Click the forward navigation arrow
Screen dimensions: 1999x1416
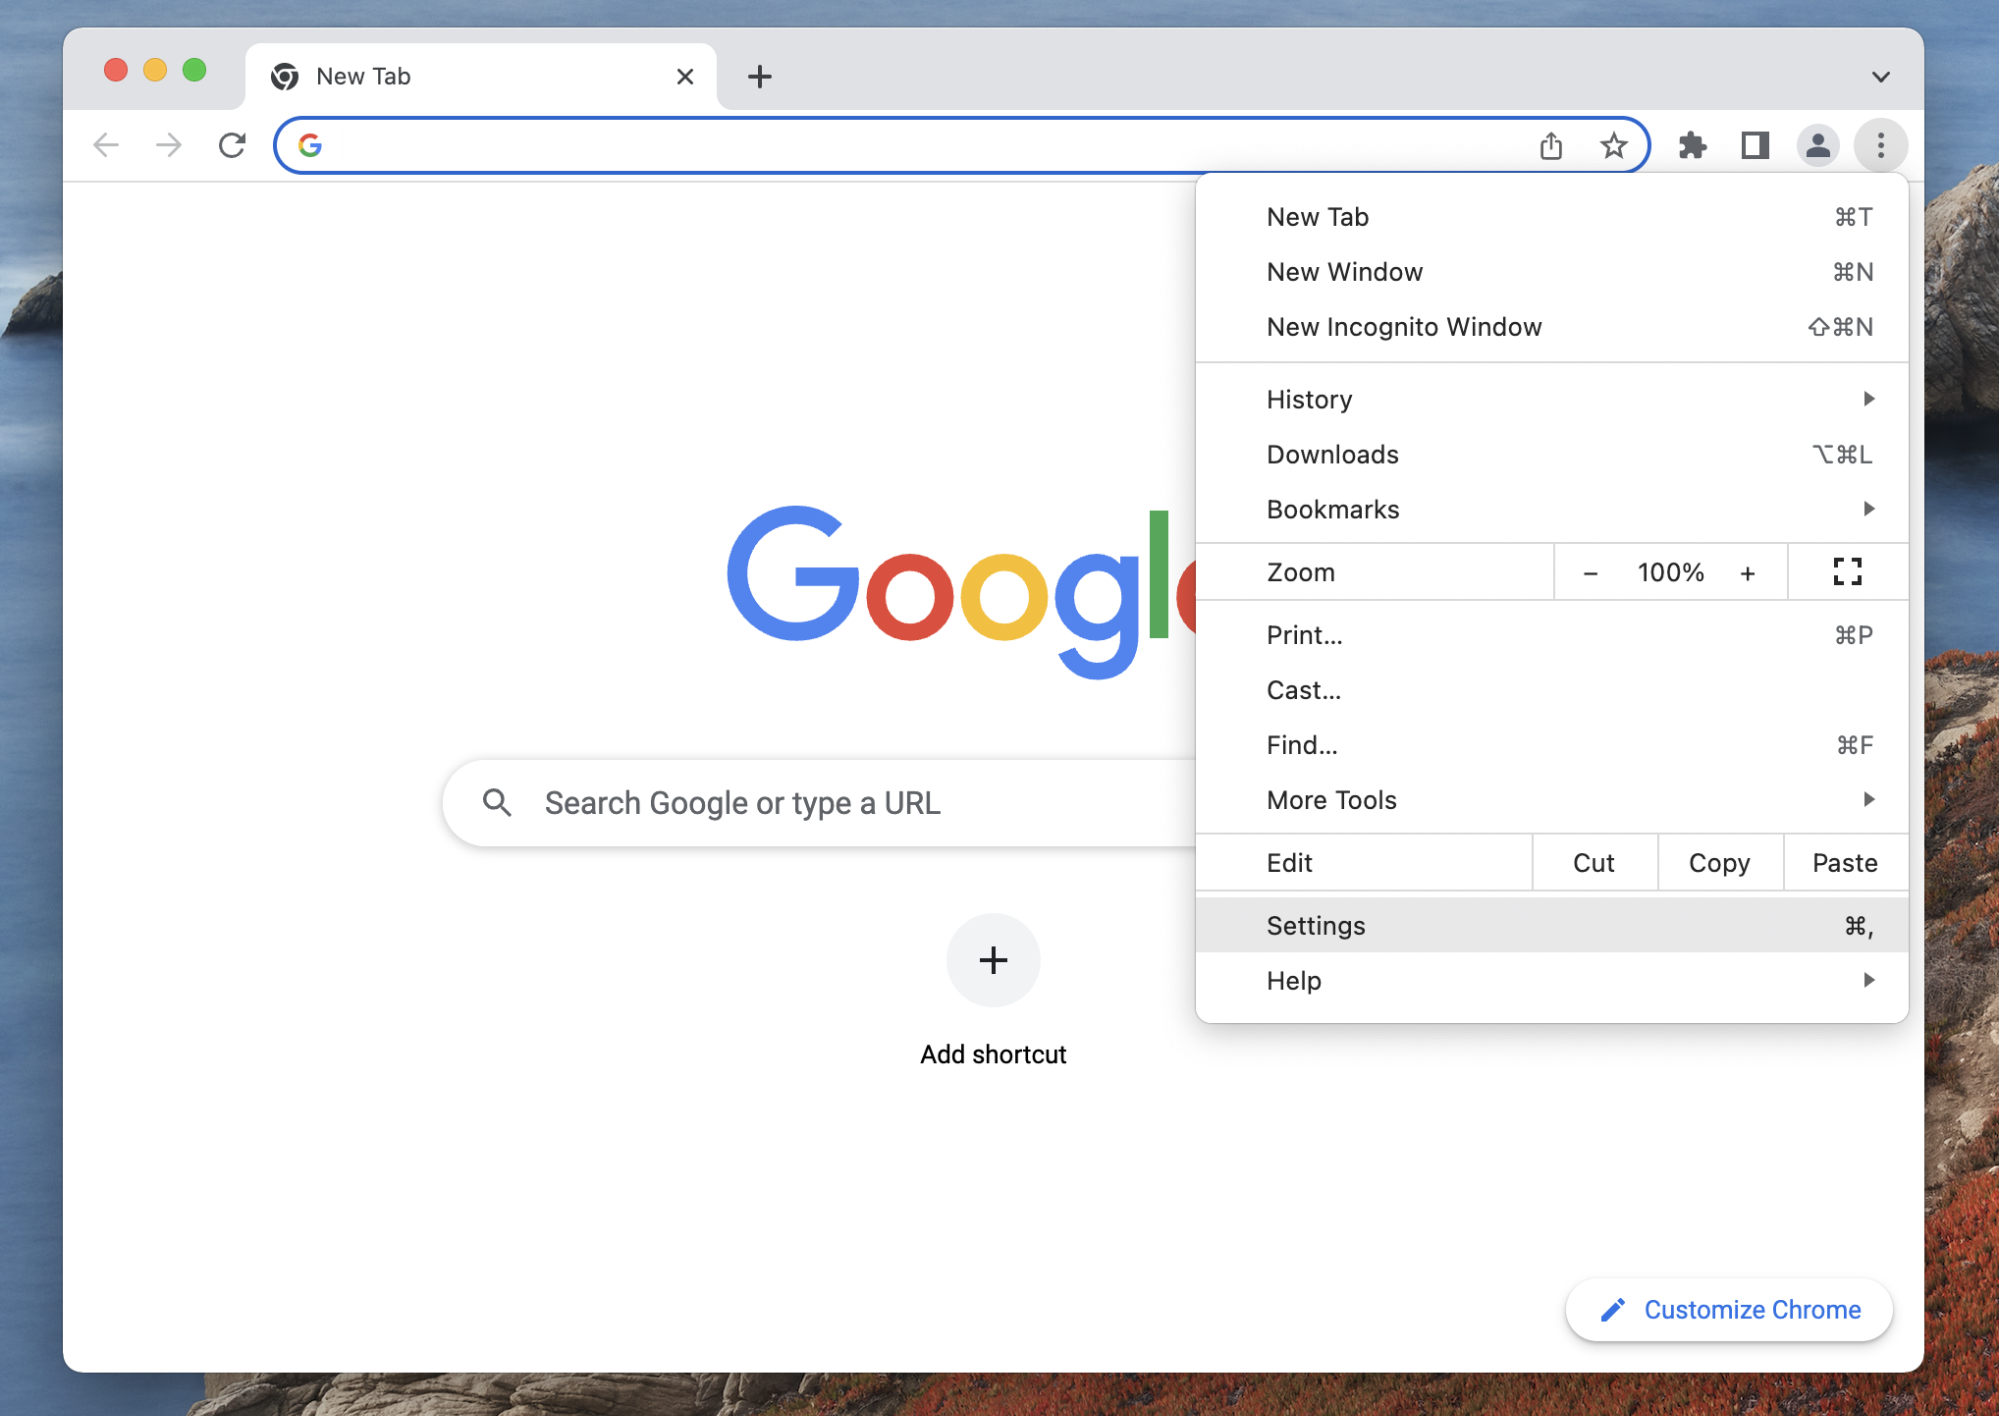169,146
